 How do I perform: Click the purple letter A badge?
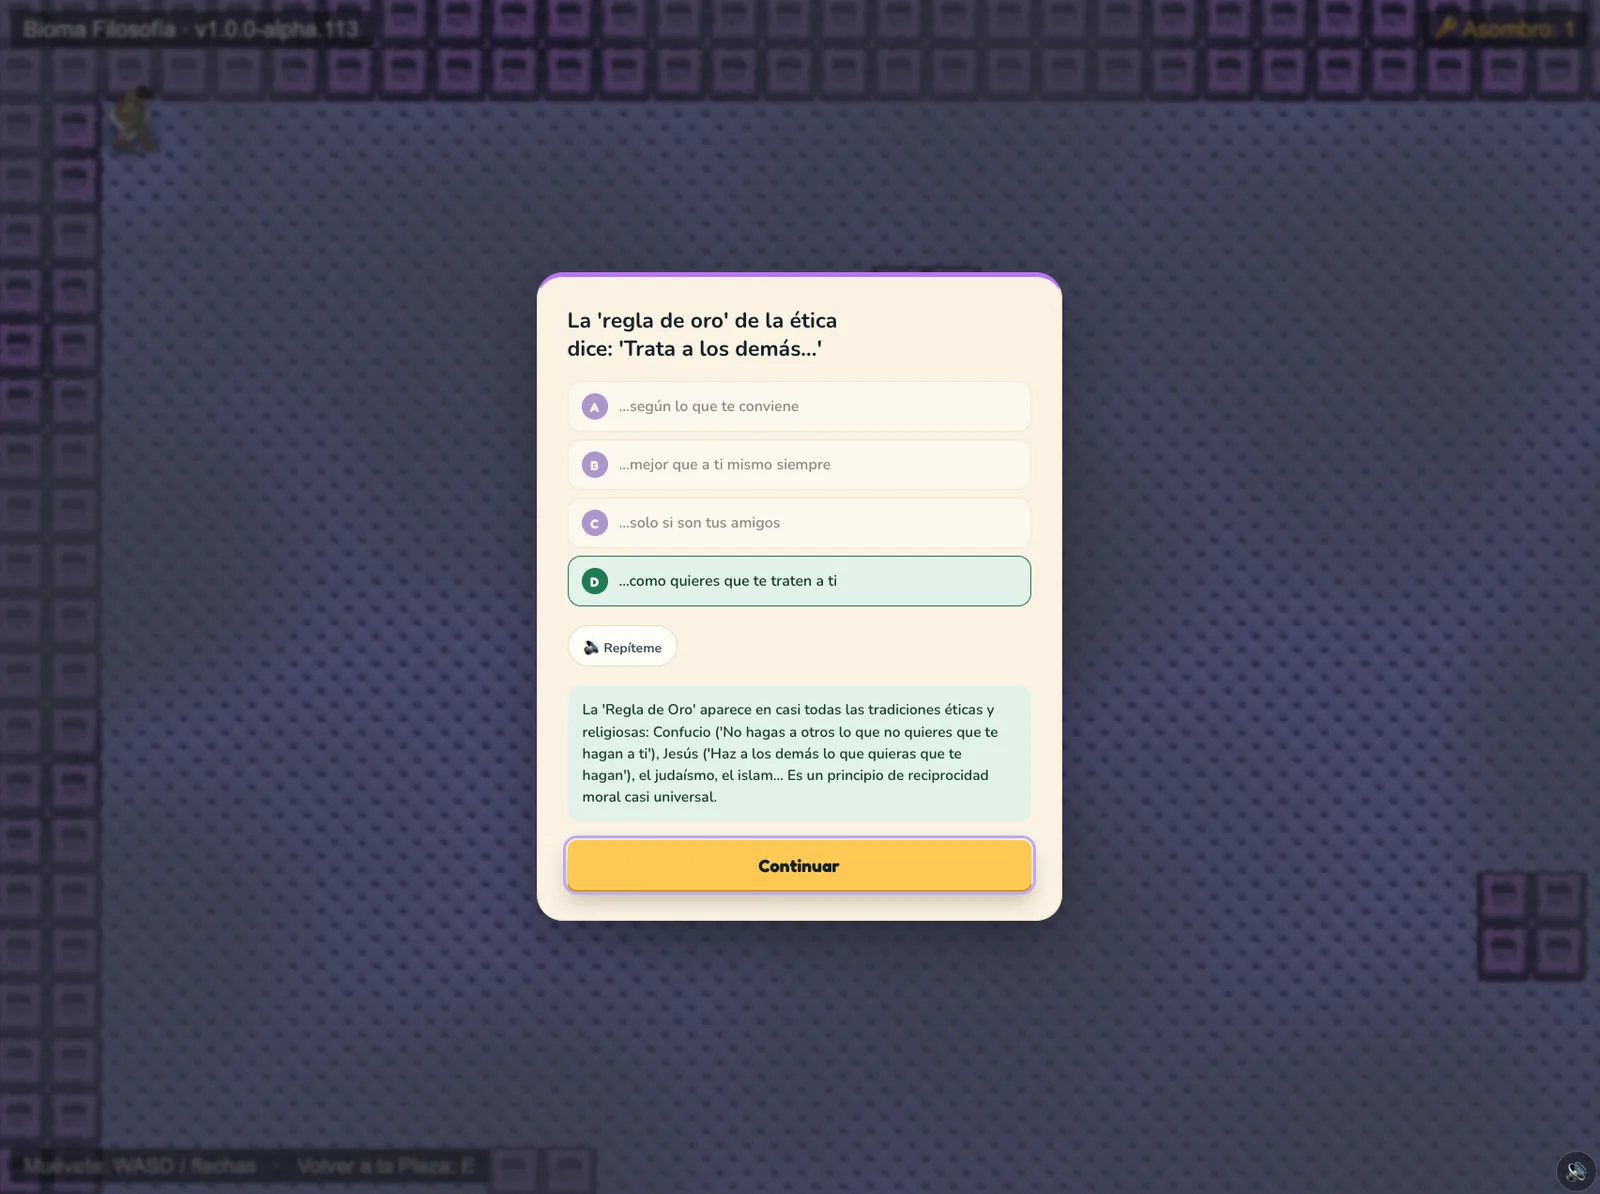click(595, 407)
